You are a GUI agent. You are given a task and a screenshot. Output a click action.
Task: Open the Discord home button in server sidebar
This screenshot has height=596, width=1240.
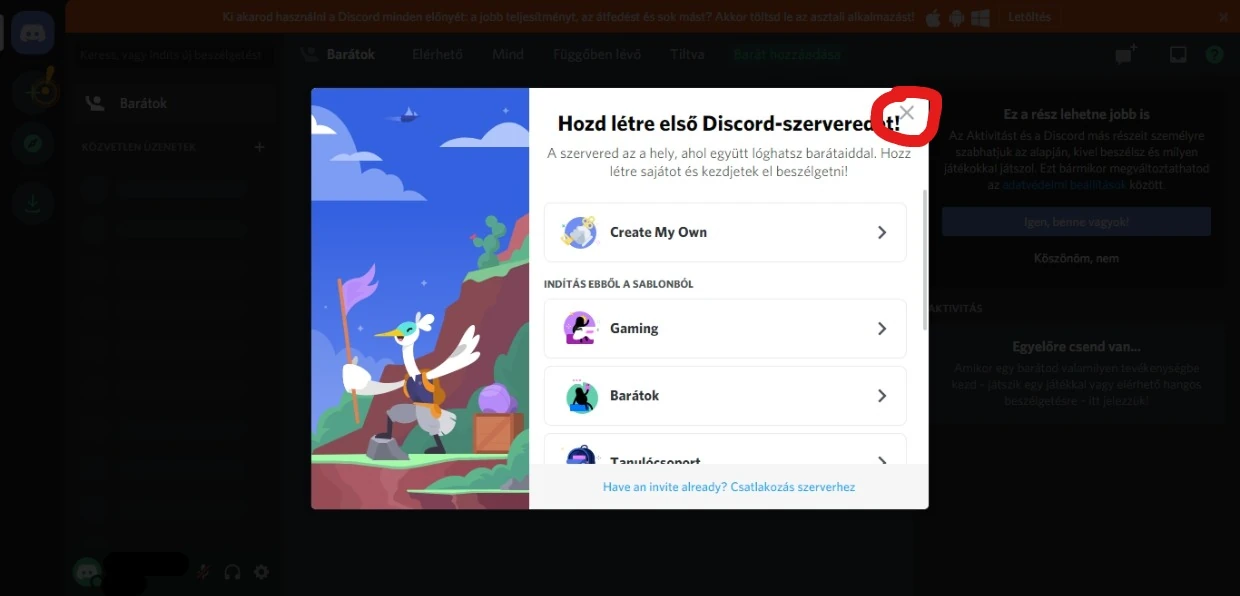point(33,33)
